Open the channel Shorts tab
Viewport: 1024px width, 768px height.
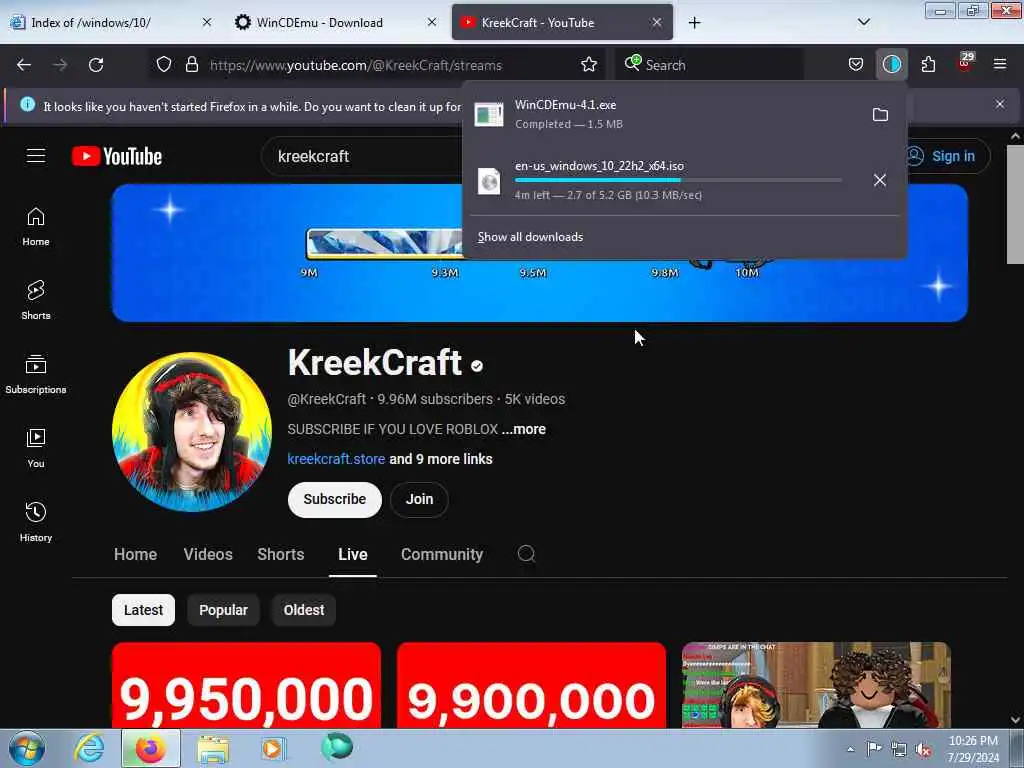(281, 554)
